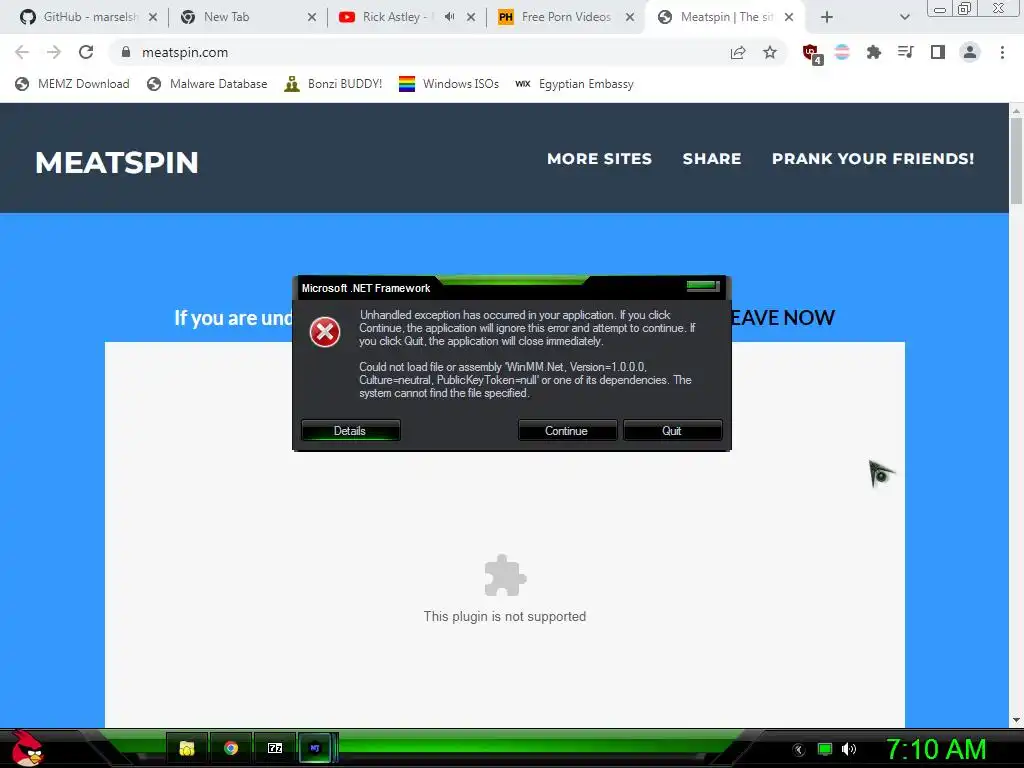Click the Details button in error dialog
The height and width of the screenshot is (768, 1024).
coord(351,430)
